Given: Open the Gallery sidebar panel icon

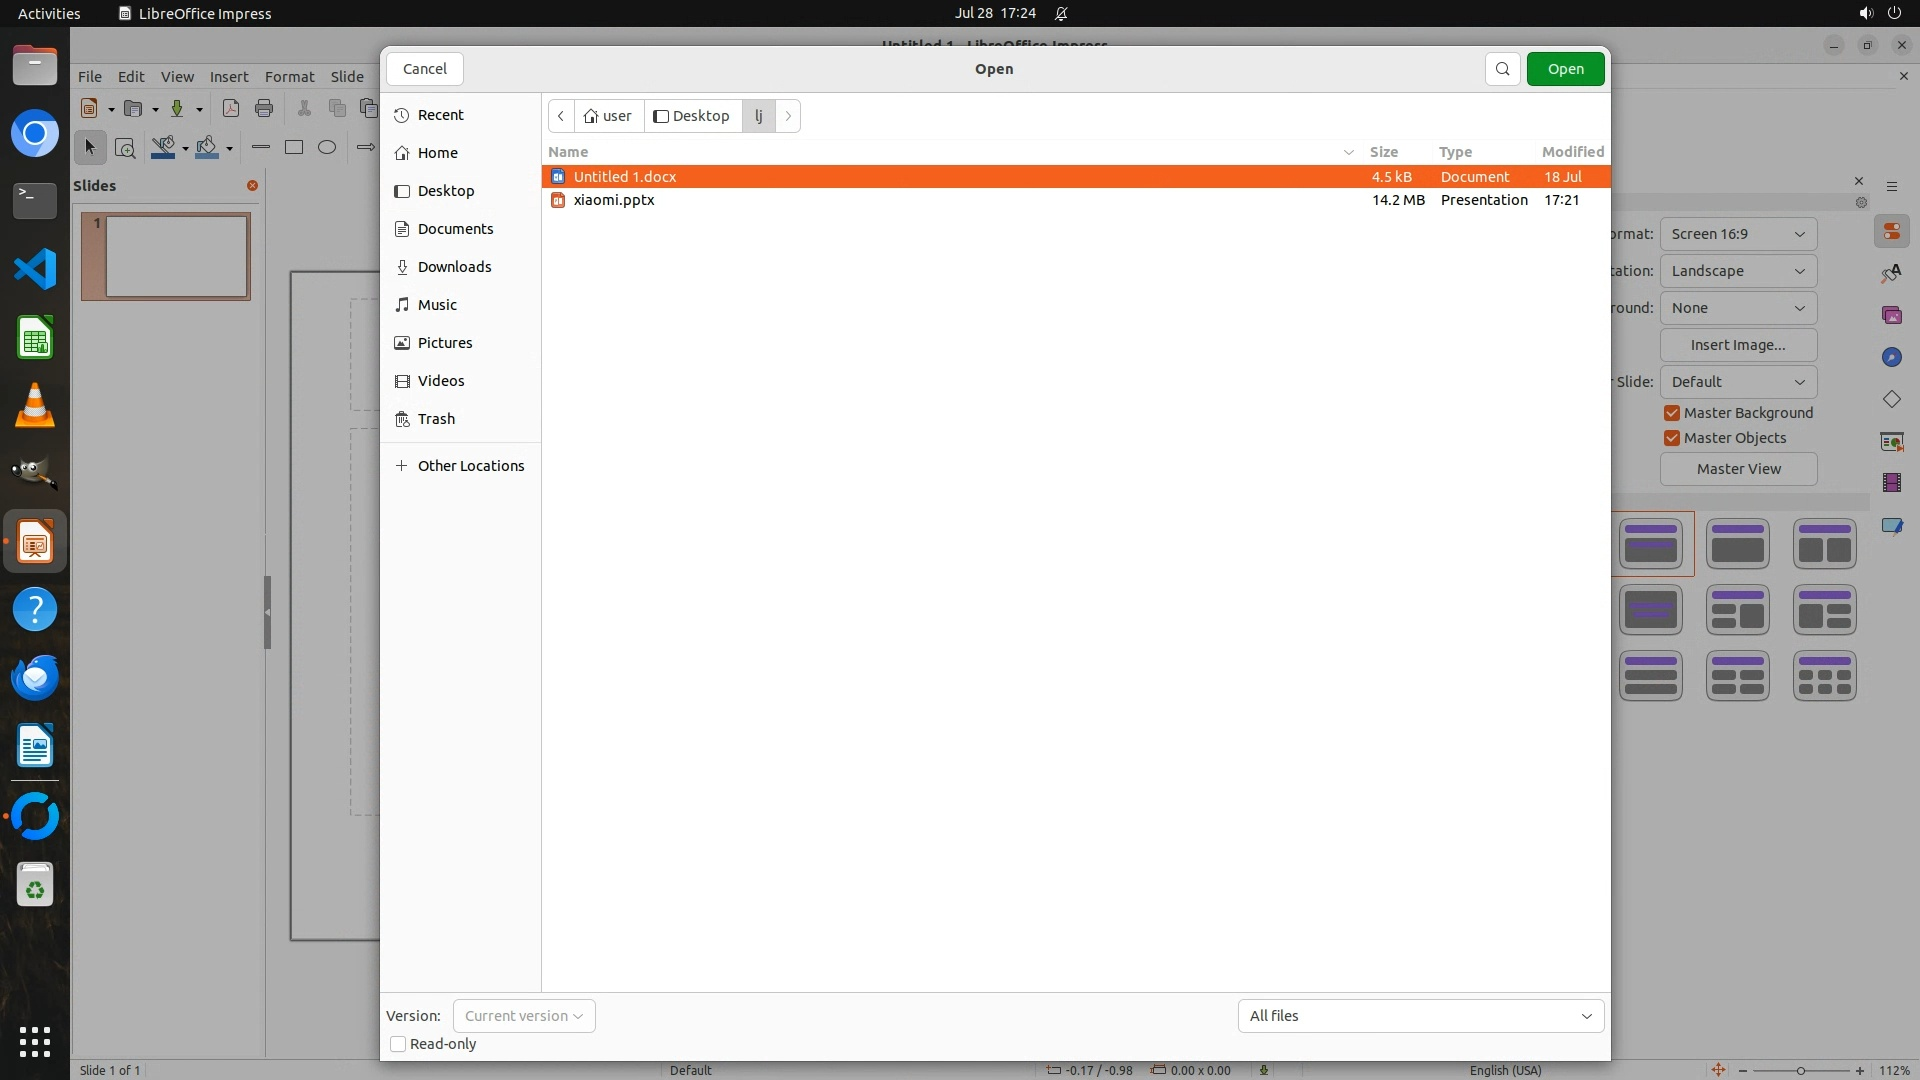Looking at the screenshot, I should (1891, 315).
